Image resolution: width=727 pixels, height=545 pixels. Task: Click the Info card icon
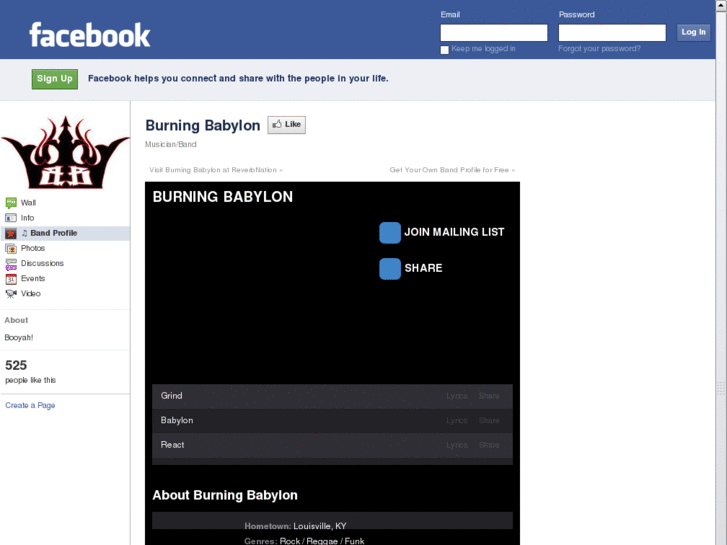pyautogui.click(x=11, y=218)
